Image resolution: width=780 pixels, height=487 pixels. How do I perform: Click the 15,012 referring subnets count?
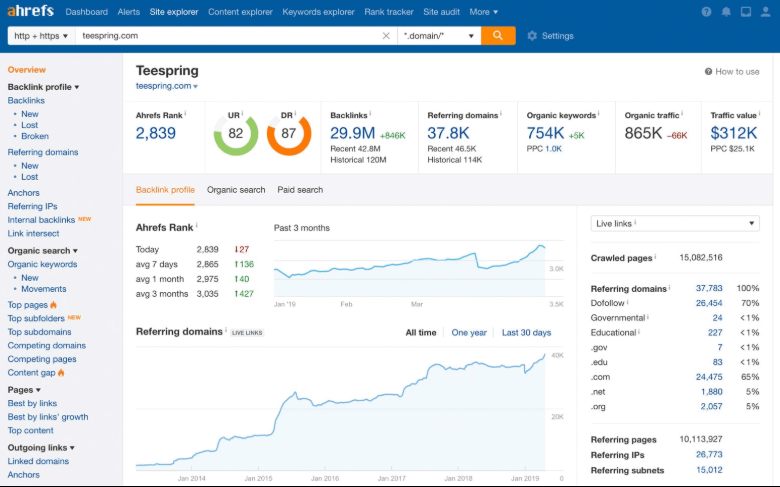pos(709,470)
